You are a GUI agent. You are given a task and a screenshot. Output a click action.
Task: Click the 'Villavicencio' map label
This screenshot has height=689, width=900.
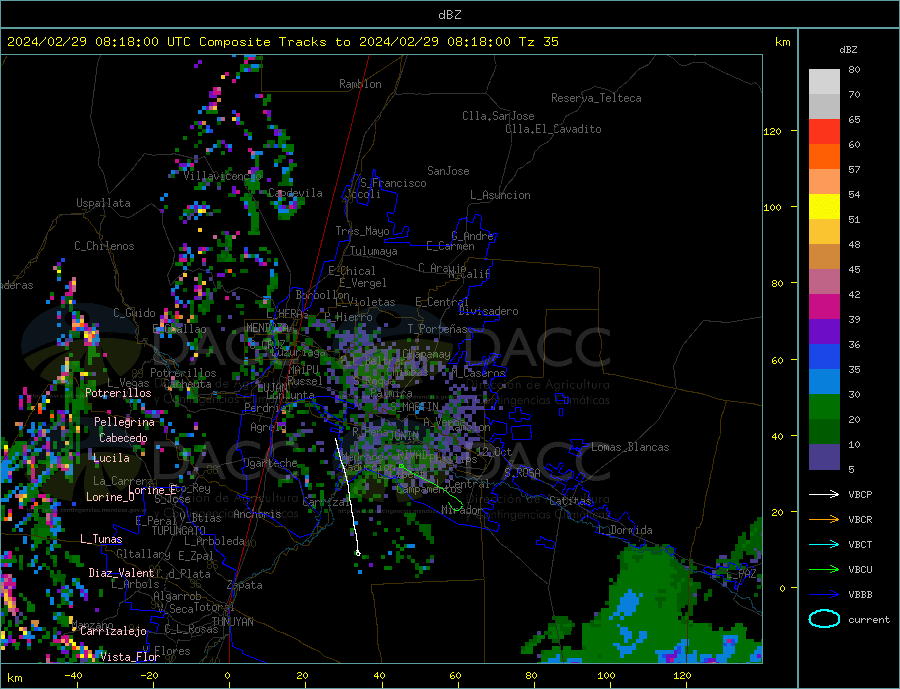(222, 176)
